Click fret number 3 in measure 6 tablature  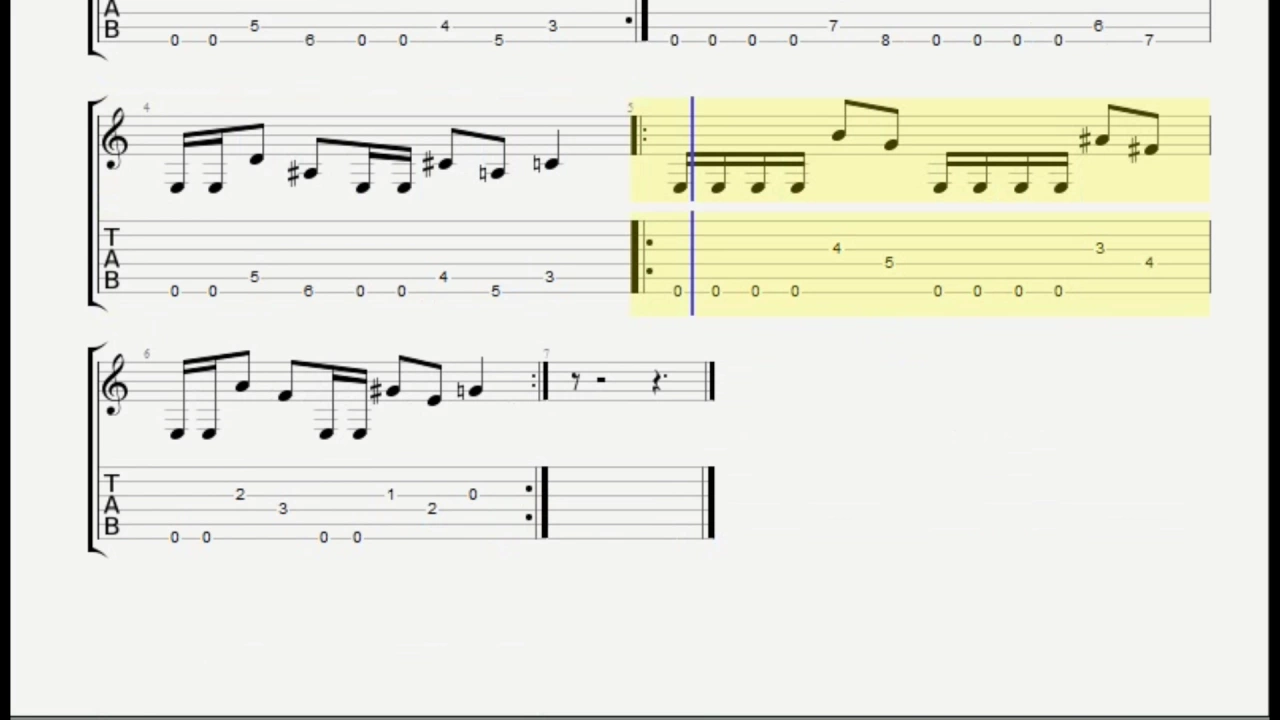coord(283,509)
